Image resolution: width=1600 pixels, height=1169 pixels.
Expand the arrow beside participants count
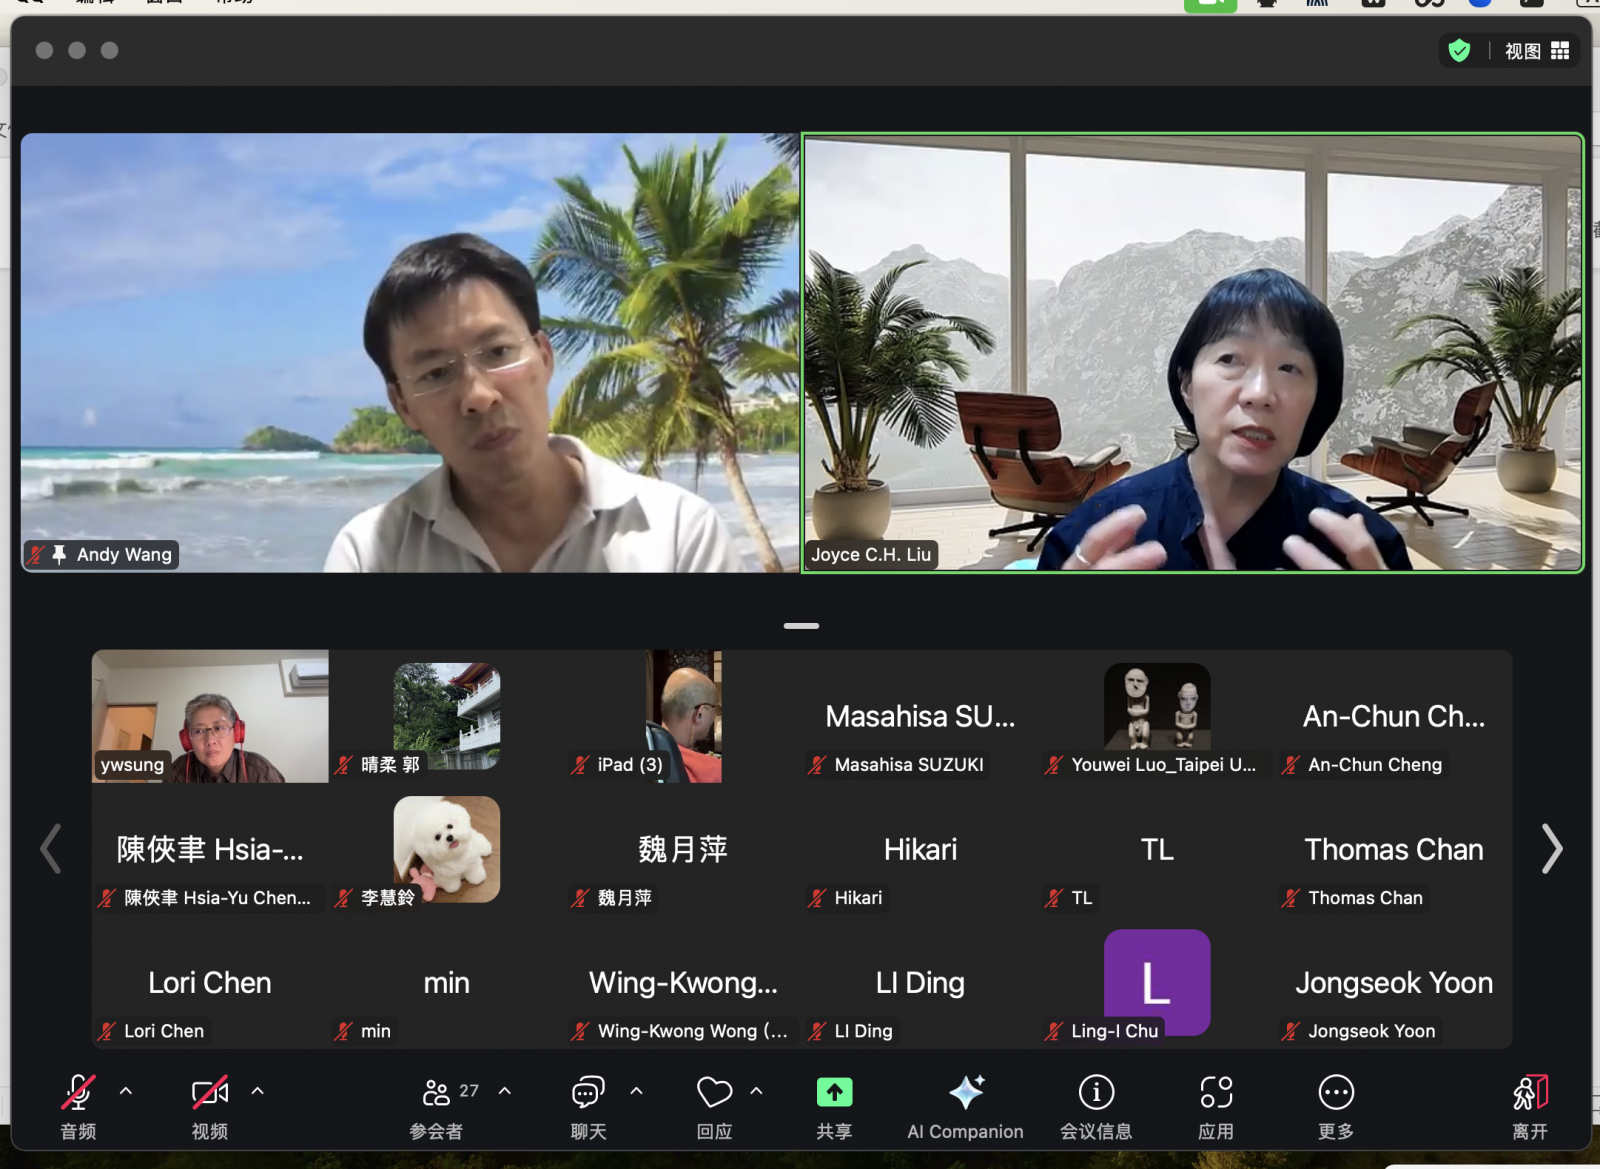(505, 1091)
